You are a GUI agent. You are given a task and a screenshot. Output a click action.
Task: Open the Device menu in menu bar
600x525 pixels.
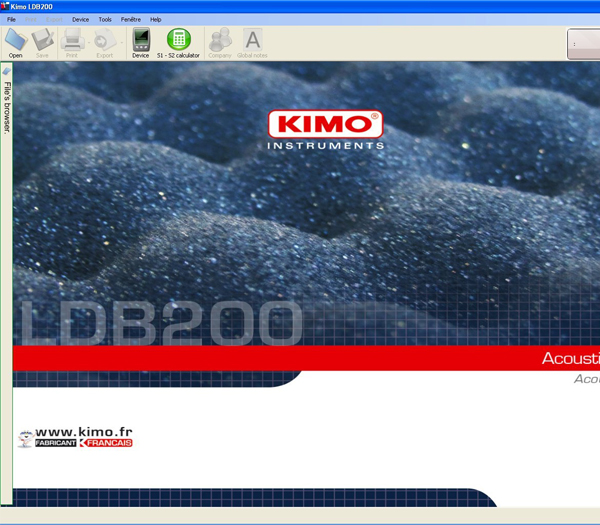(x=80, y=20)
